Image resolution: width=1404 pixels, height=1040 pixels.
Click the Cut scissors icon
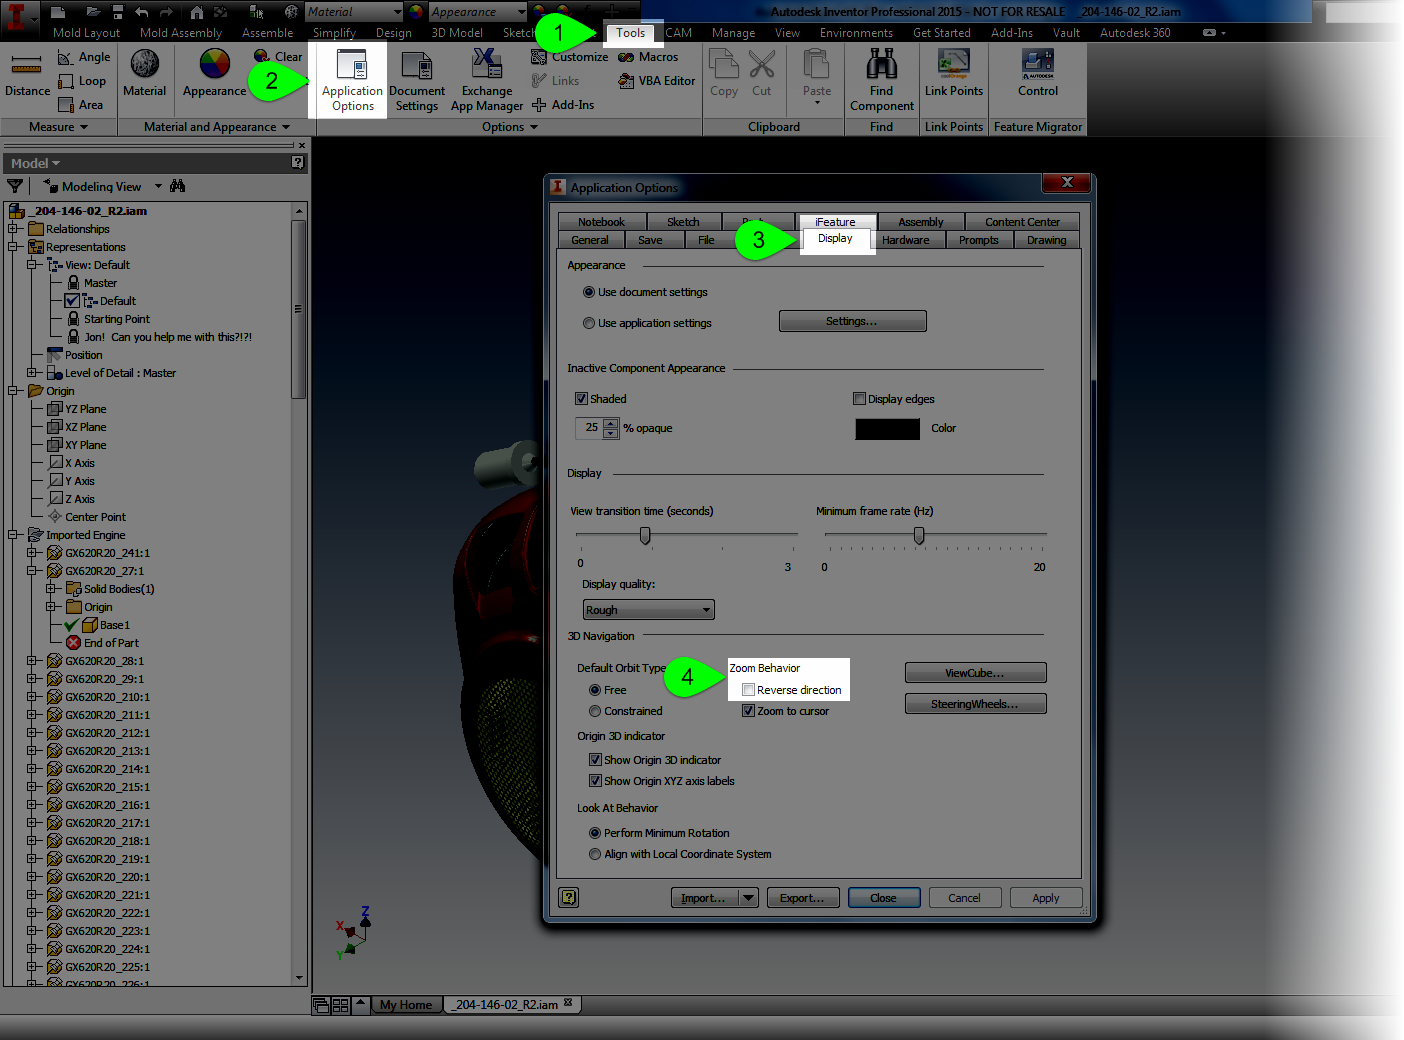762,73
